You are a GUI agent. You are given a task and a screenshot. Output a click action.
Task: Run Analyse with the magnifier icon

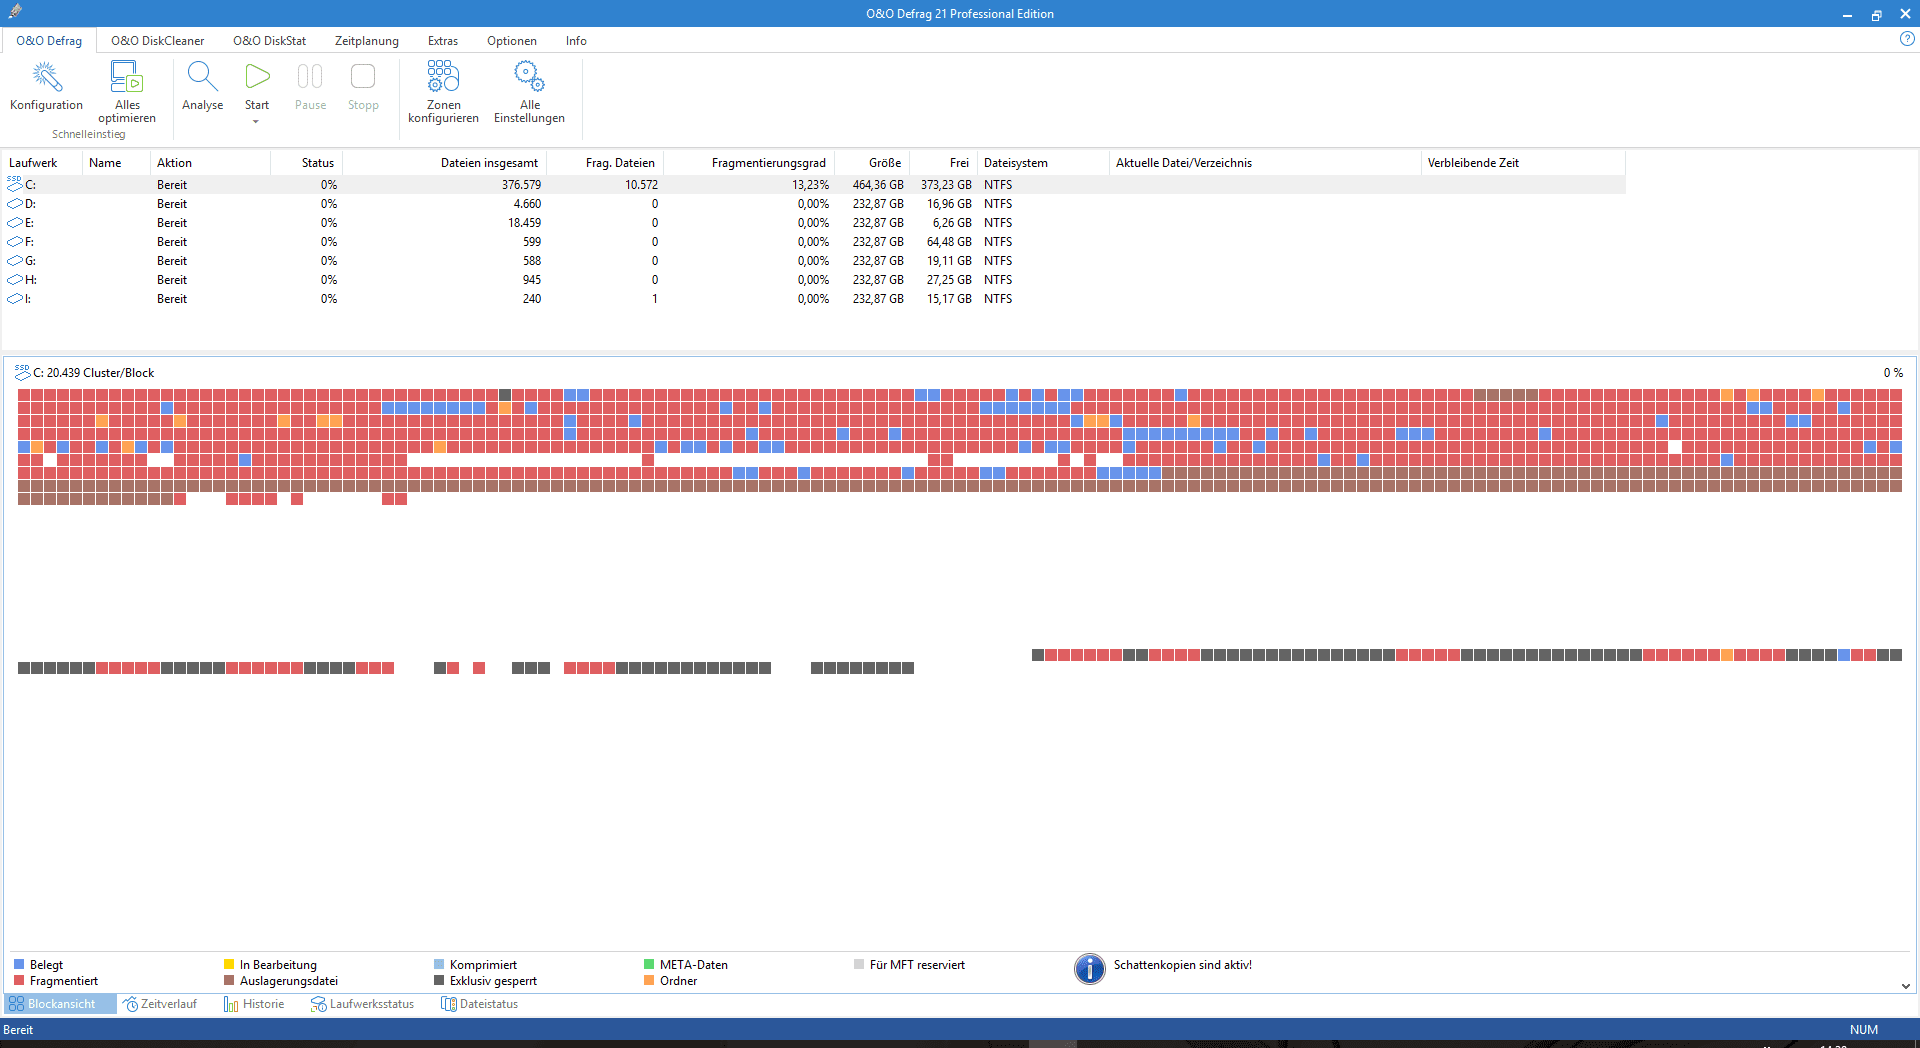[x=202, y=77]
